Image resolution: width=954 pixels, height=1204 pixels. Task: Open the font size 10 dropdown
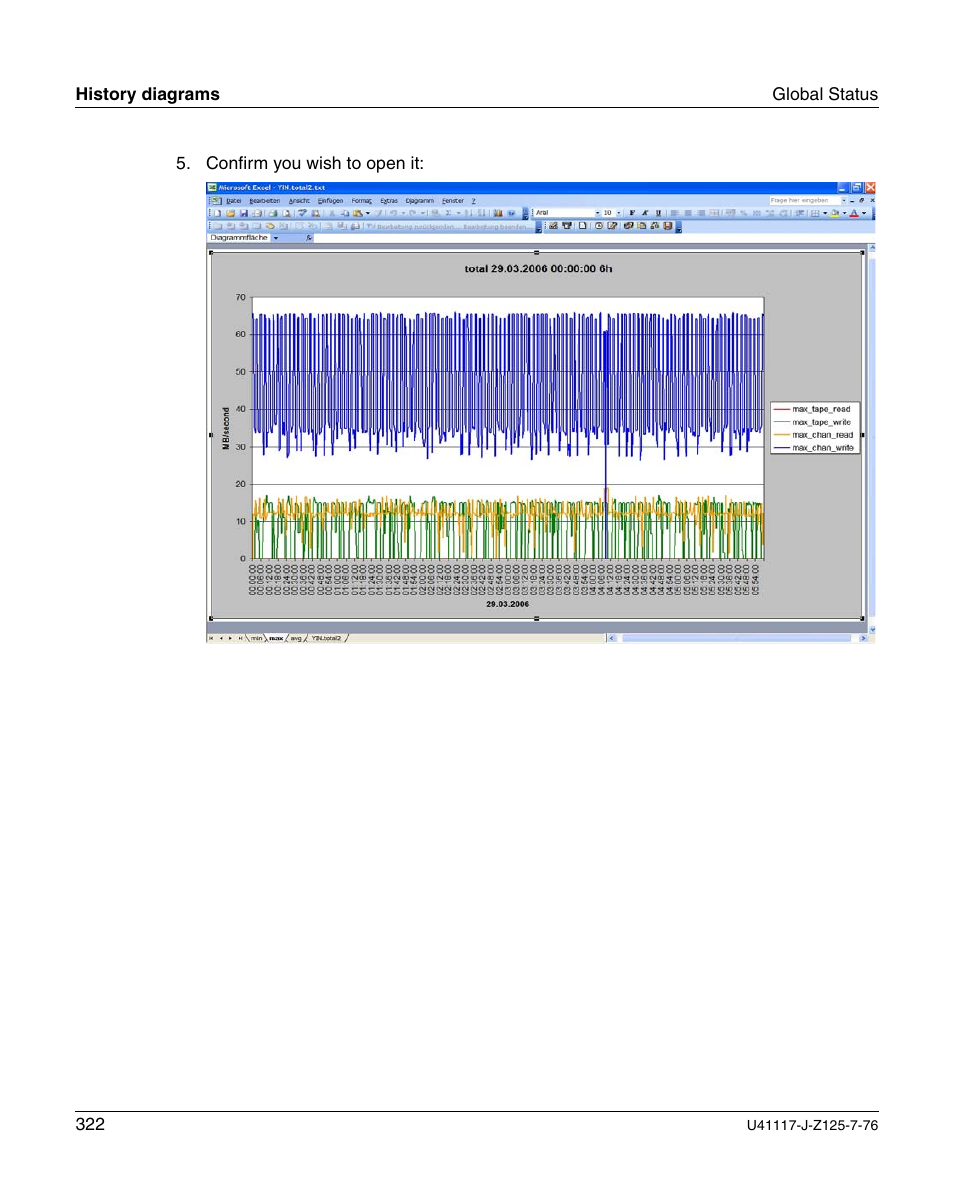[x=618, y=213]
